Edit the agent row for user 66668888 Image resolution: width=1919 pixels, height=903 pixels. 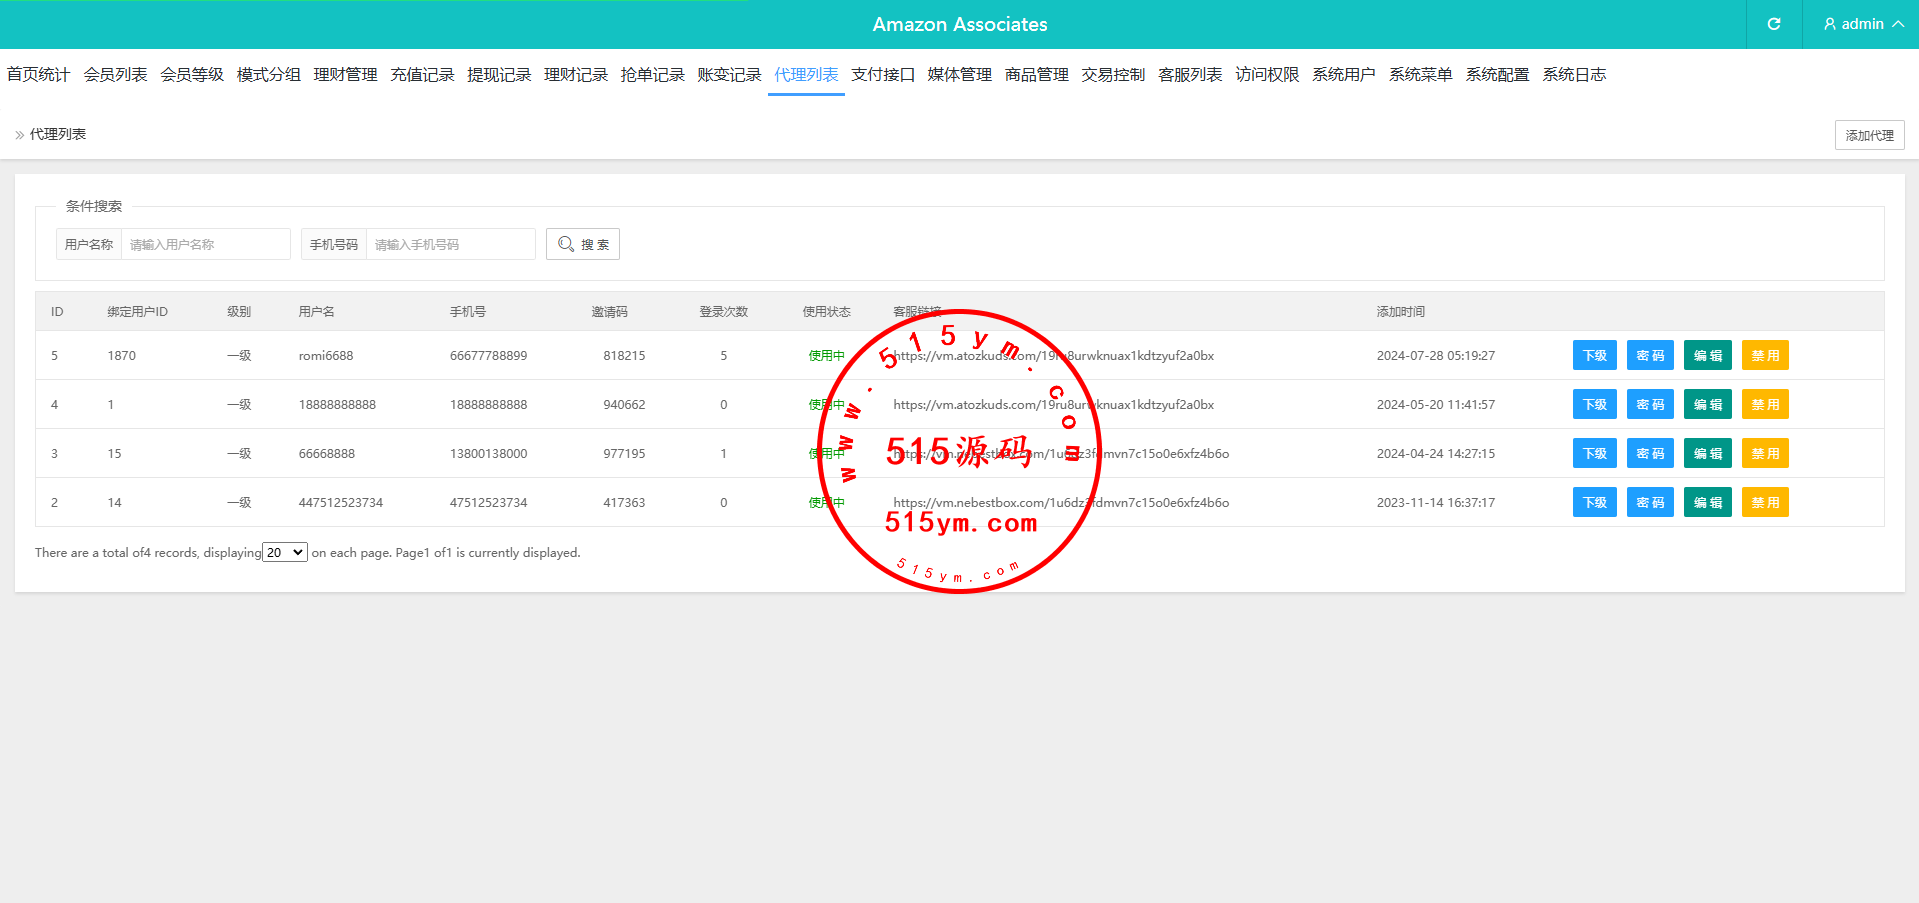1707,454
